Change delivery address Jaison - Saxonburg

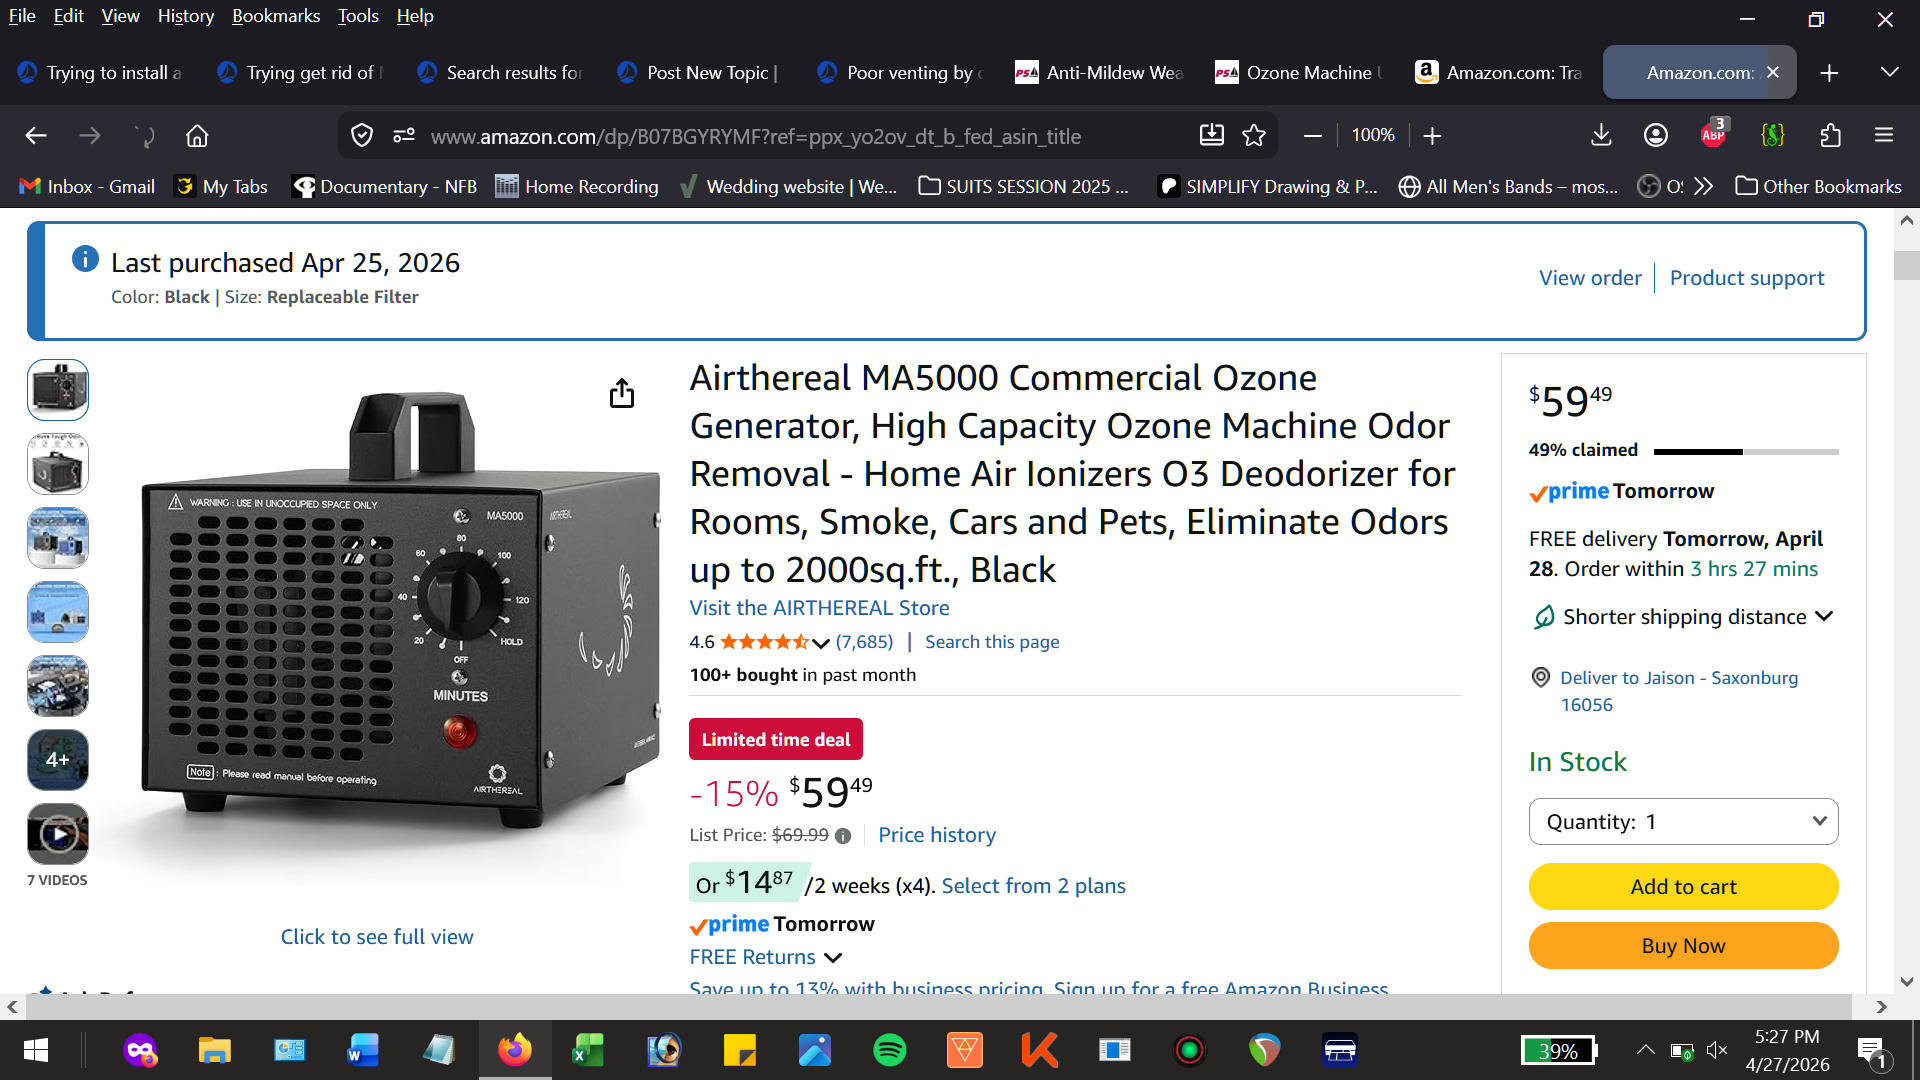pyautogui.click(x=1679, y=691)
